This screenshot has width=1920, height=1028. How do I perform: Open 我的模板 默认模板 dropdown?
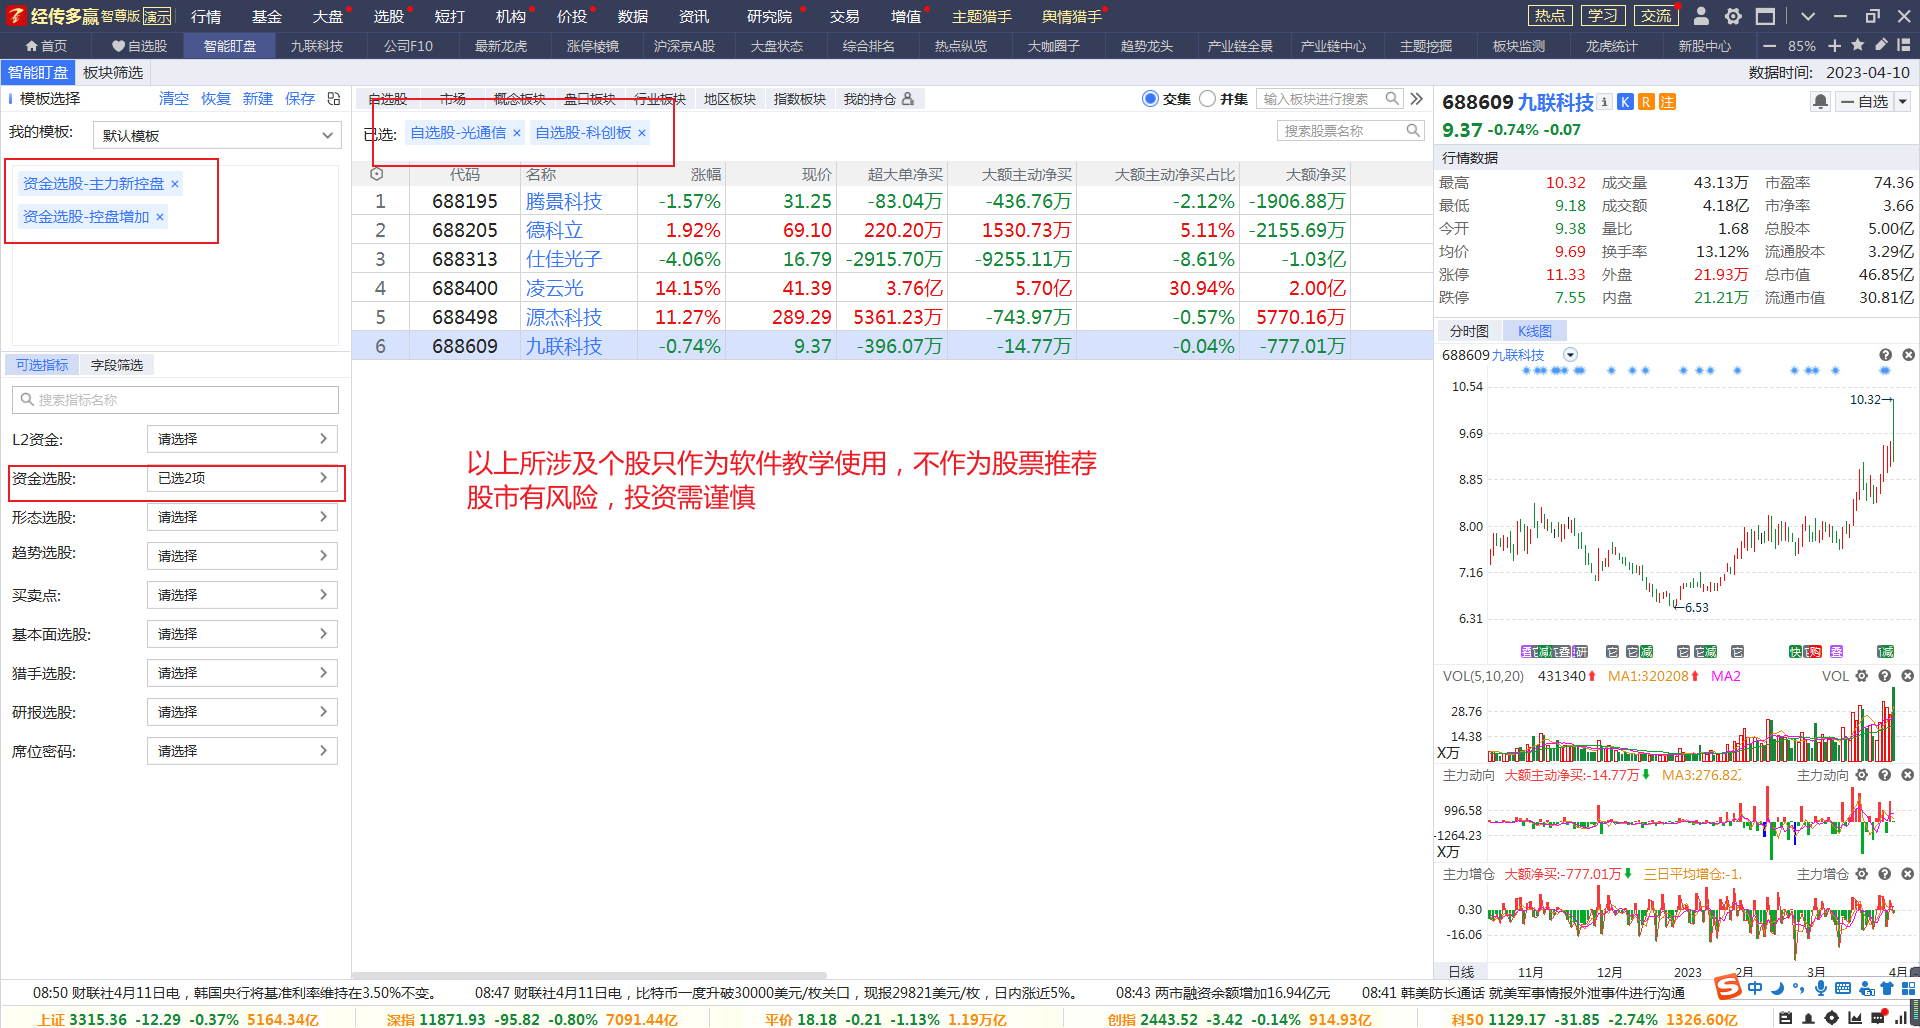click(217, 135)
